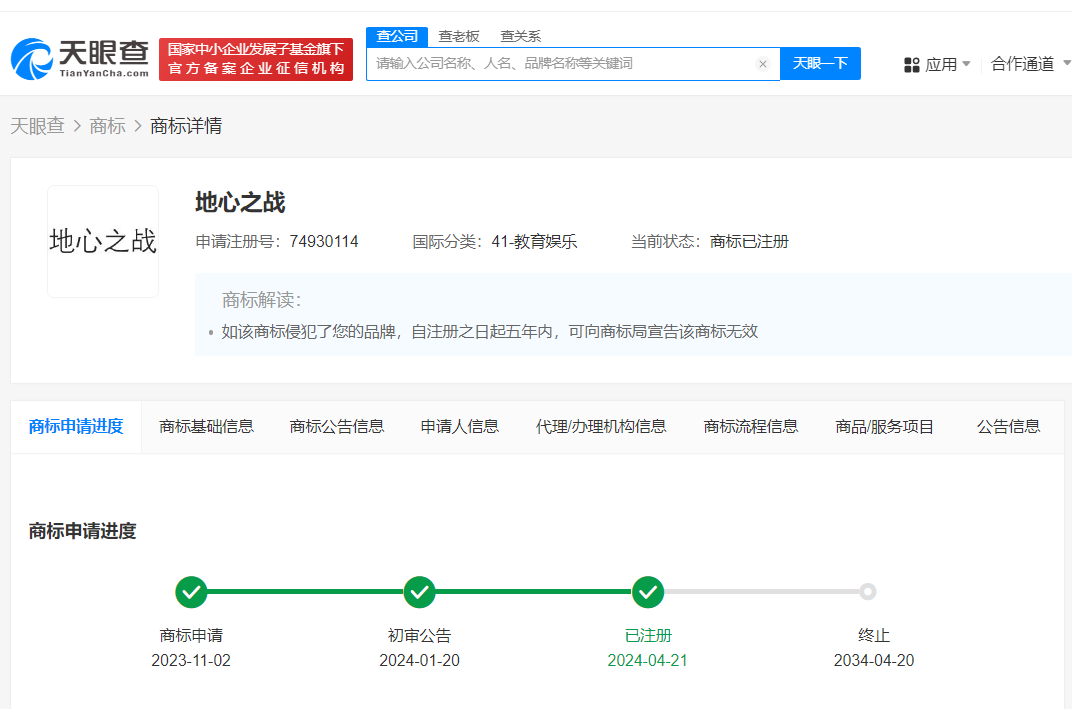Viewport: 1072px width, 709px height.
Task: Click the 已注册 green checkmark icon
Action: pyautogui.click(x=647, y=592)
